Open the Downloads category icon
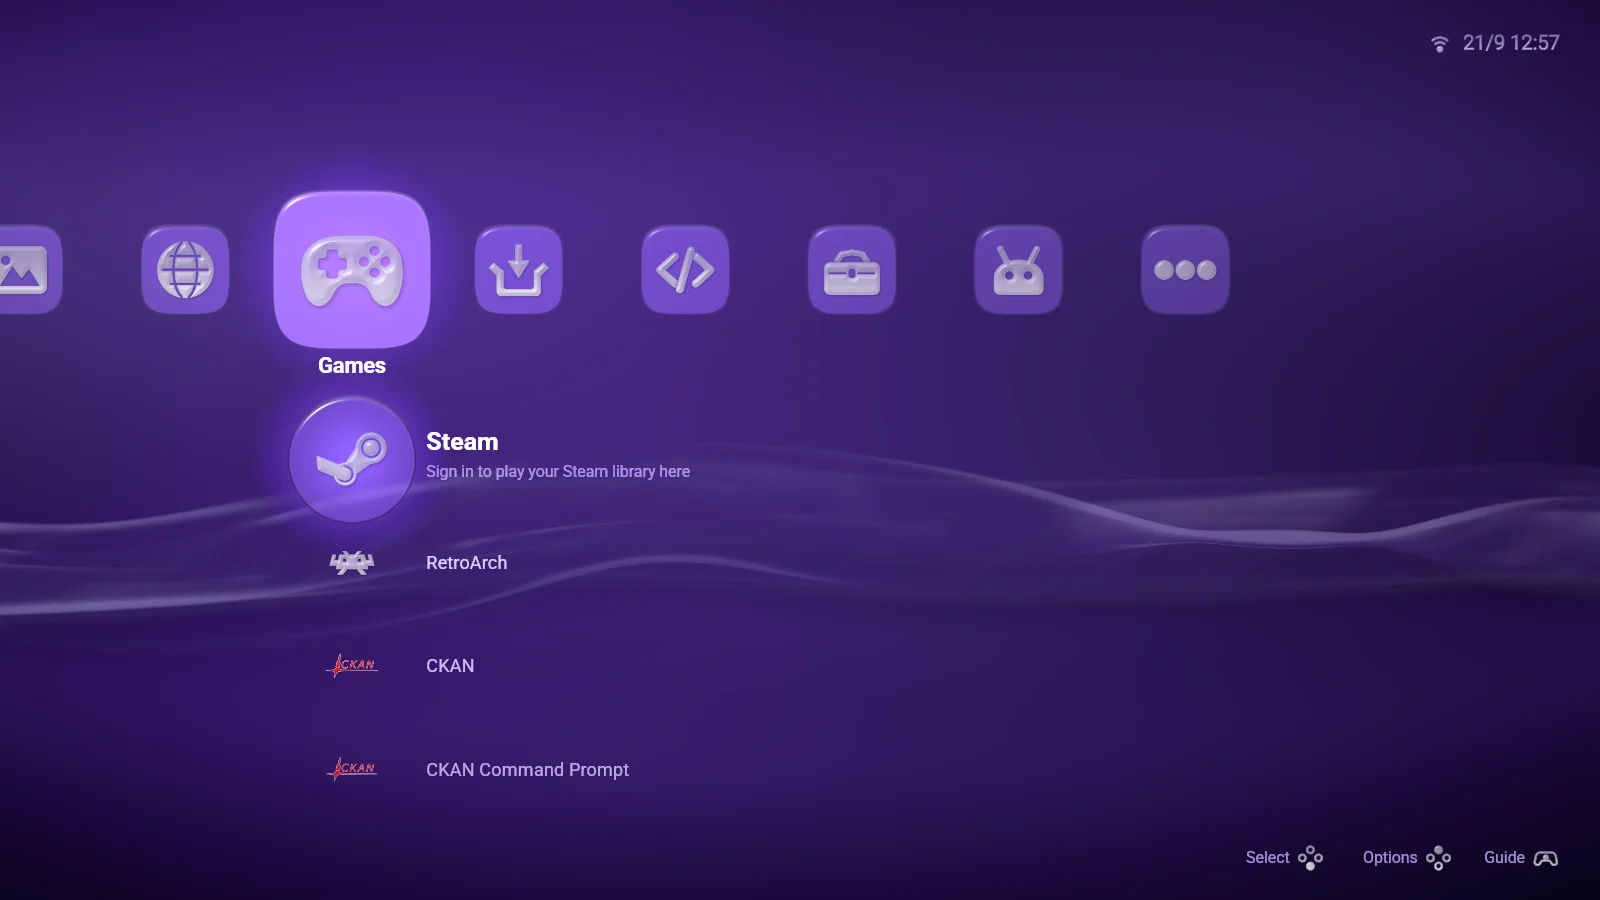 pos(518,269)
